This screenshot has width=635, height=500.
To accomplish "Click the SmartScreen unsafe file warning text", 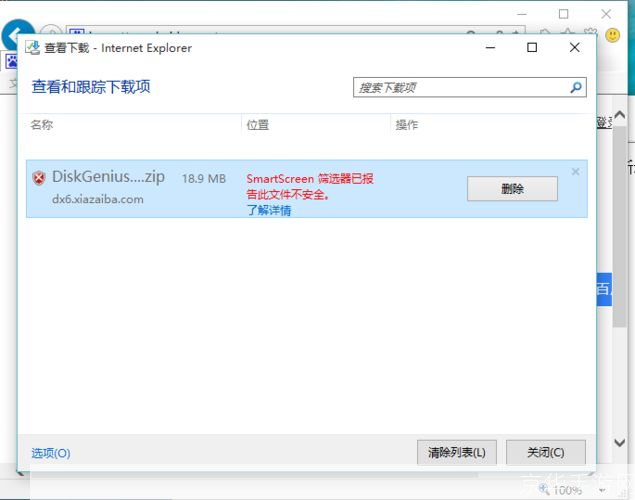I will pos(310,186).
